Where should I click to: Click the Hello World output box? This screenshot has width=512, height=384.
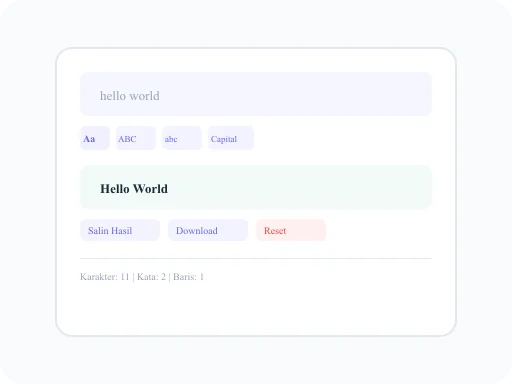(x=256, y=187)
